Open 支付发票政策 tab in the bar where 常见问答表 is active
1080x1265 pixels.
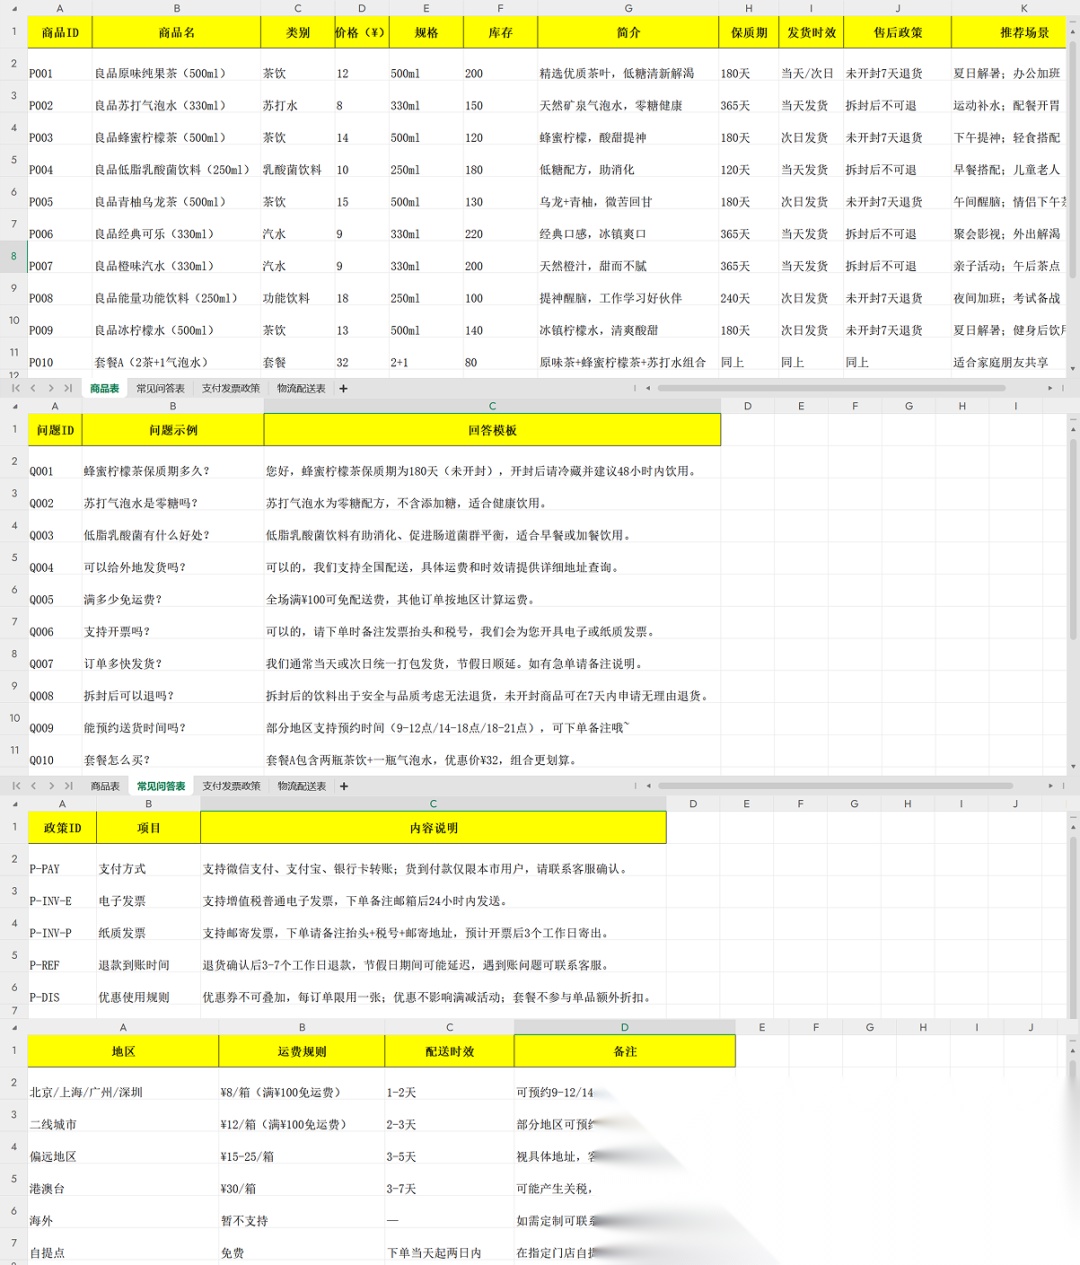(x=231, y=786)
